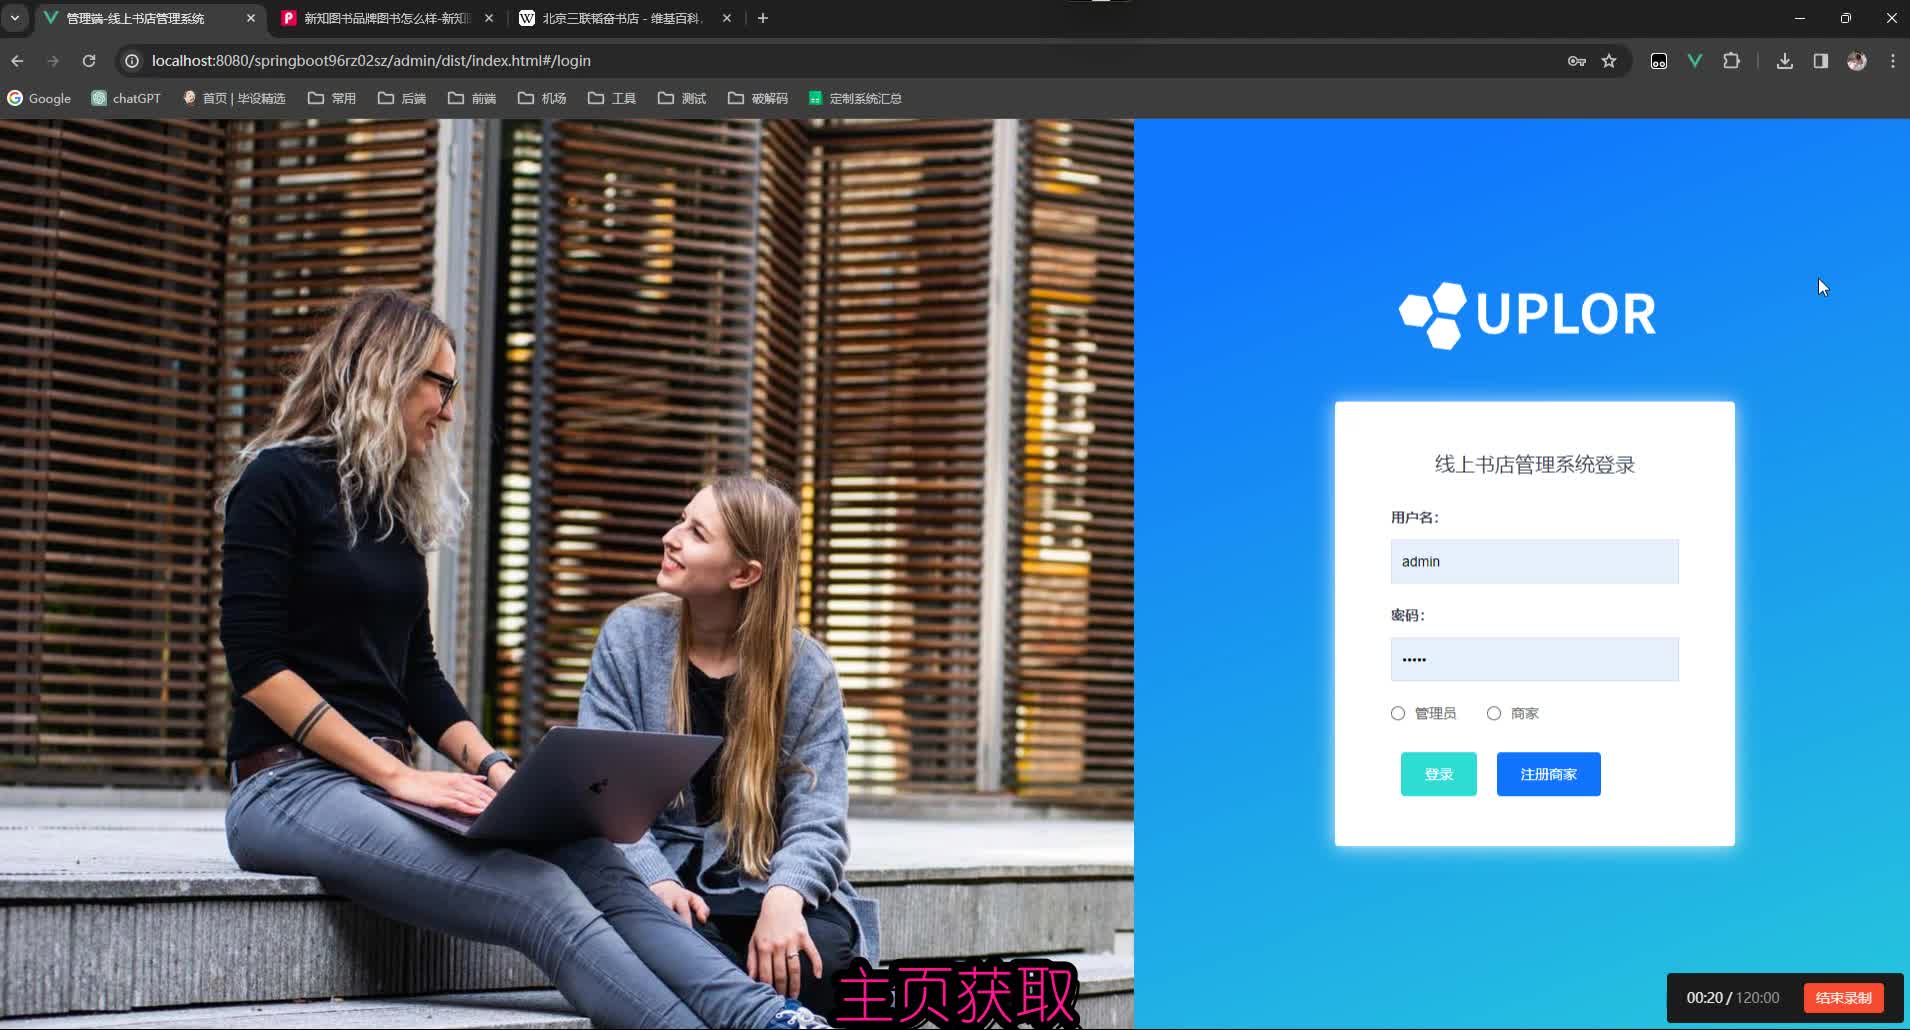Open the Chrome three-dot menu
This screenshot has width=1910, height=1030.
tap(1893, 61)
